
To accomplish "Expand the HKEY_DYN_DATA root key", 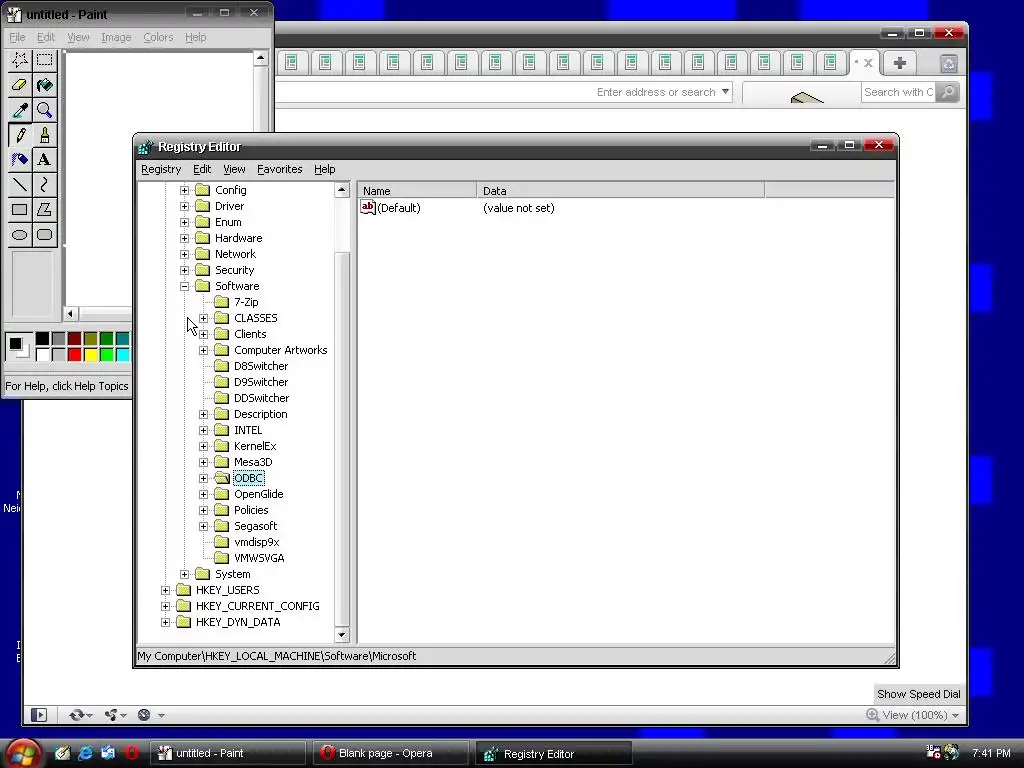I will pyautogui.click(x=165, y=622).
